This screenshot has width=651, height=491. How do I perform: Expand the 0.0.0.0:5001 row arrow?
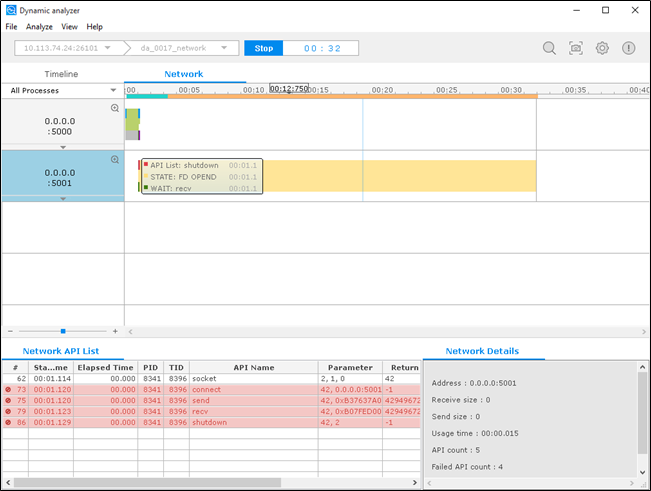[x=62, y=198]
